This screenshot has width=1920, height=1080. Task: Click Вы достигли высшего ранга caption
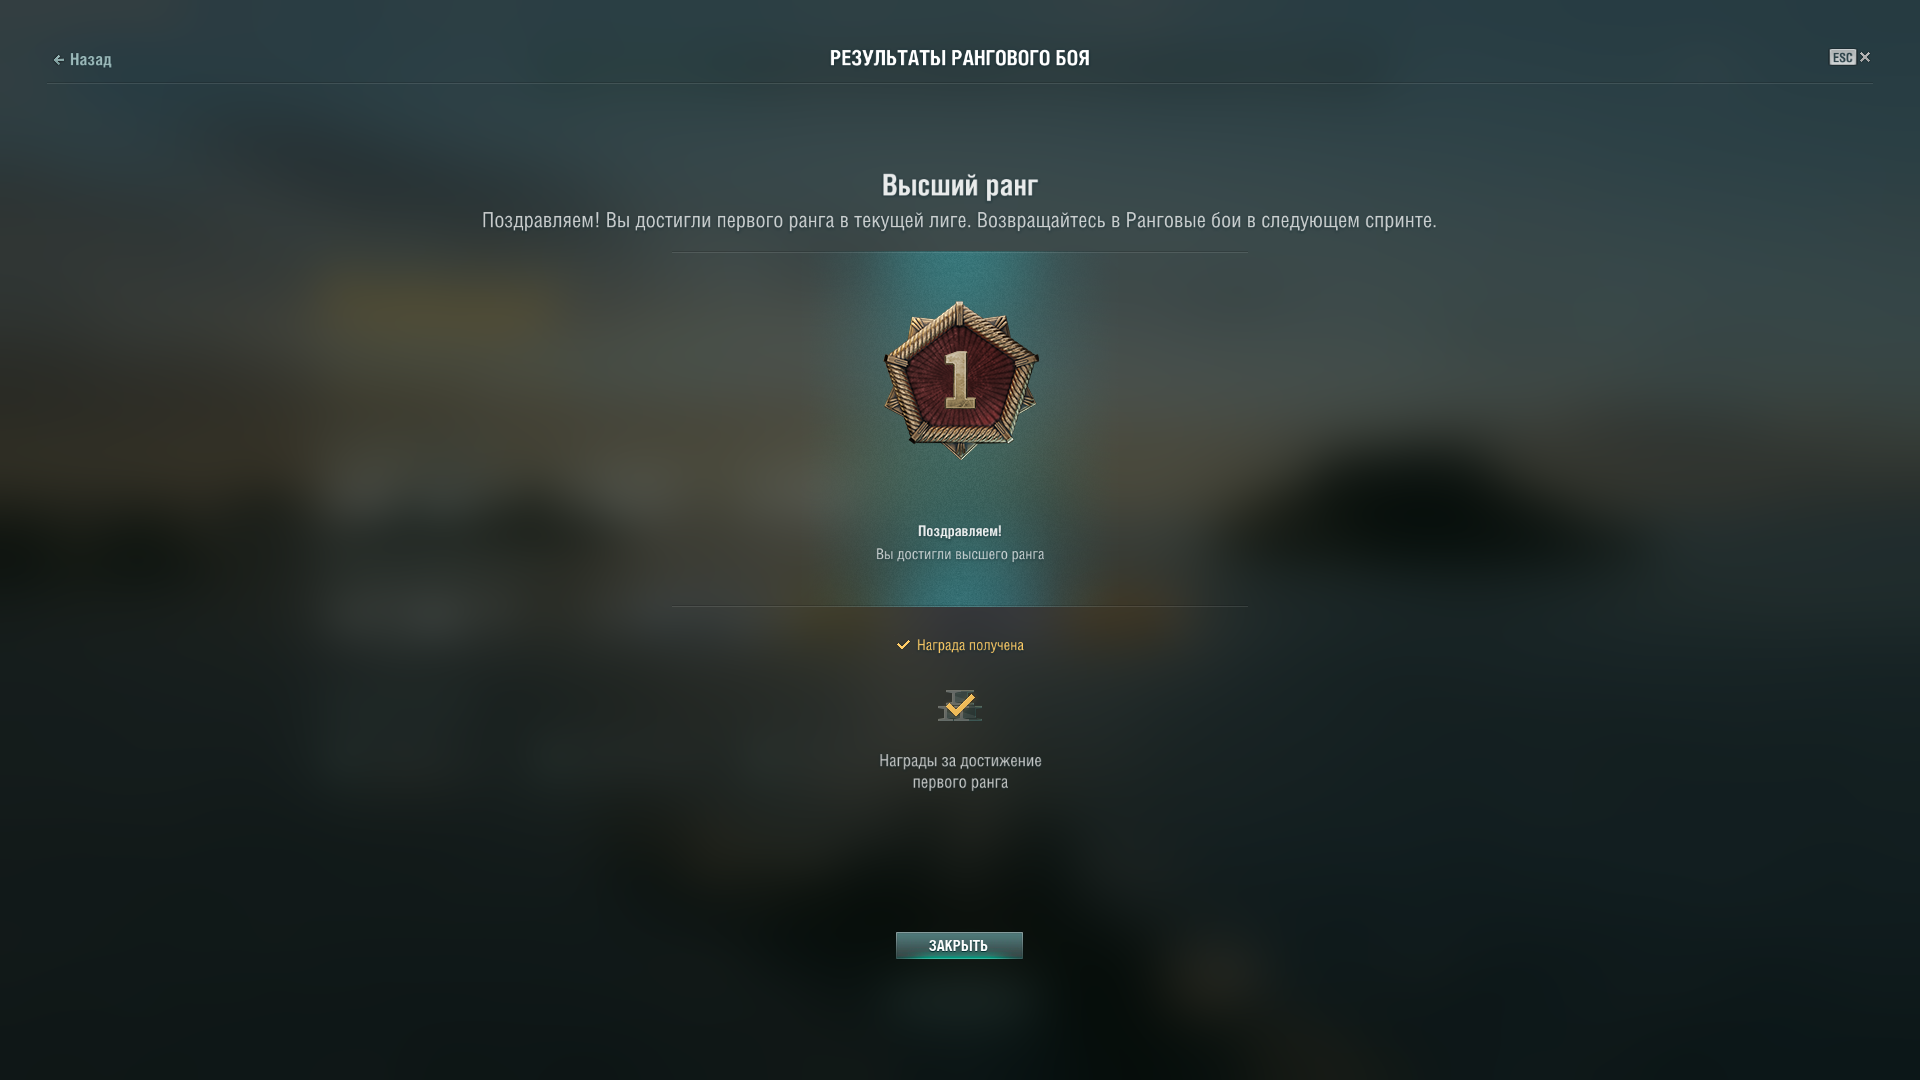tap(960, 554)
